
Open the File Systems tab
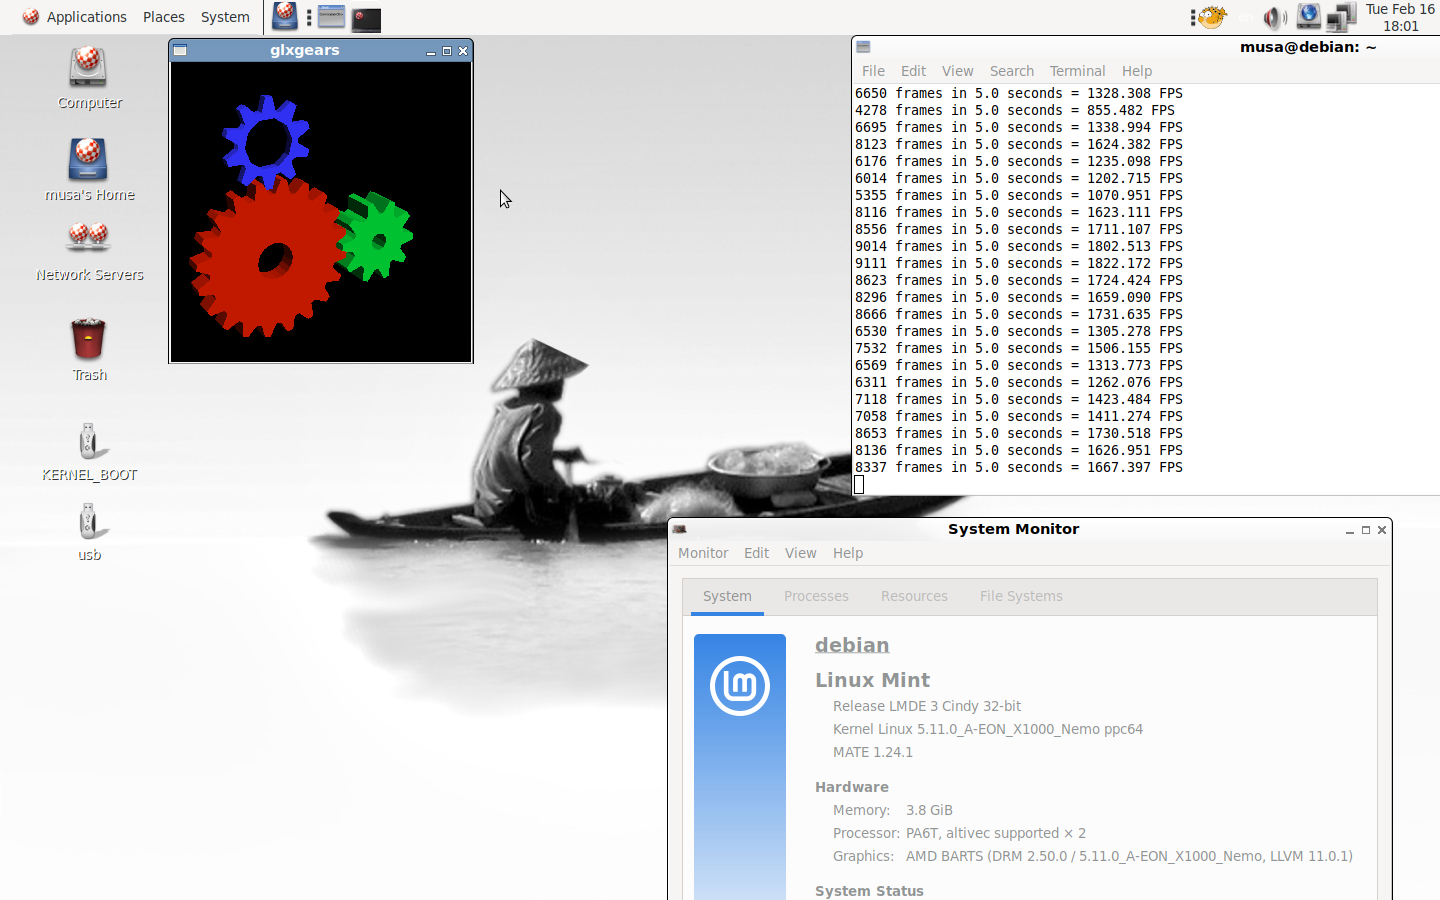(1021, 596)
